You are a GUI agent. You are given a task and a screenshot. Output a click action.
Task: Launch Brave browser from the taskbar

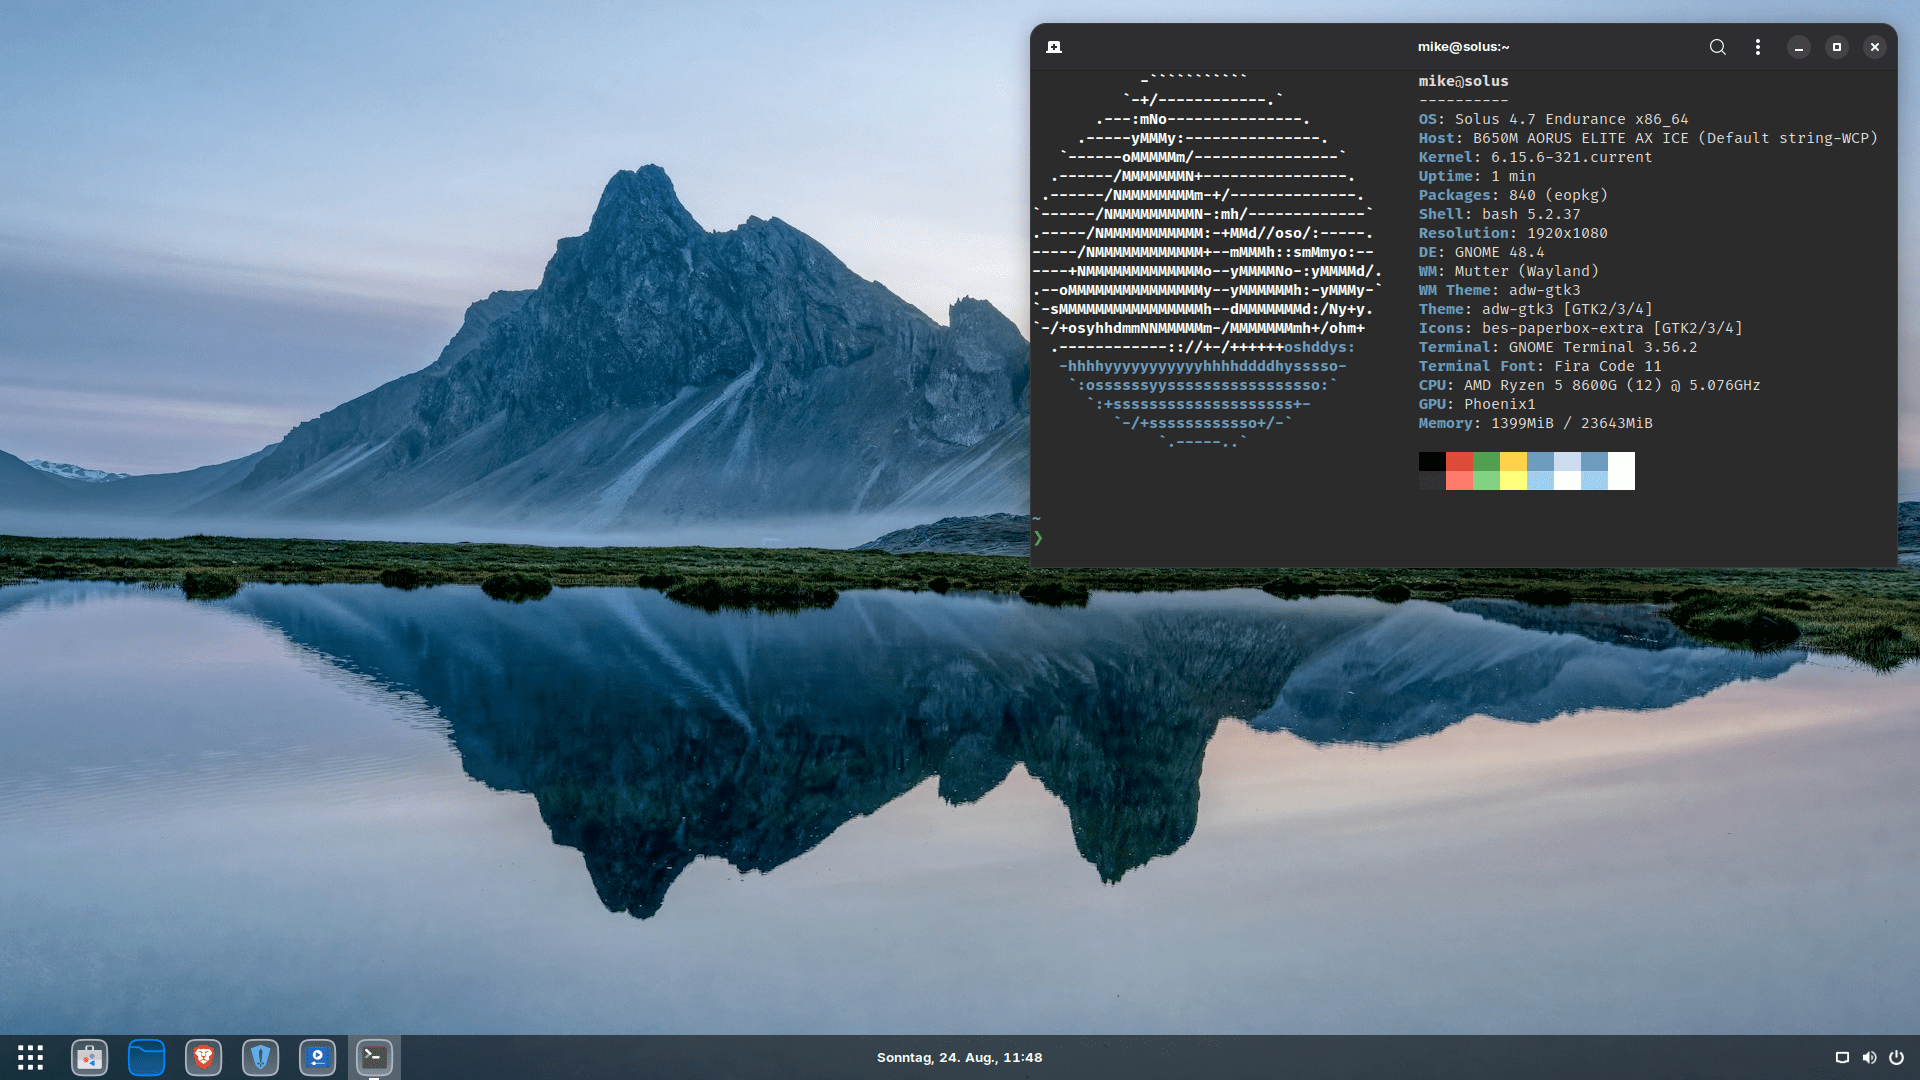[x=203, y=1057]
